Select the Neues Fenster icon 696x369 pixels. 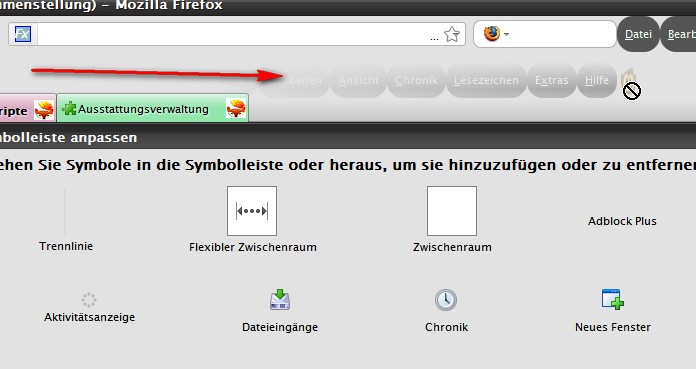(x=613, y=299)
